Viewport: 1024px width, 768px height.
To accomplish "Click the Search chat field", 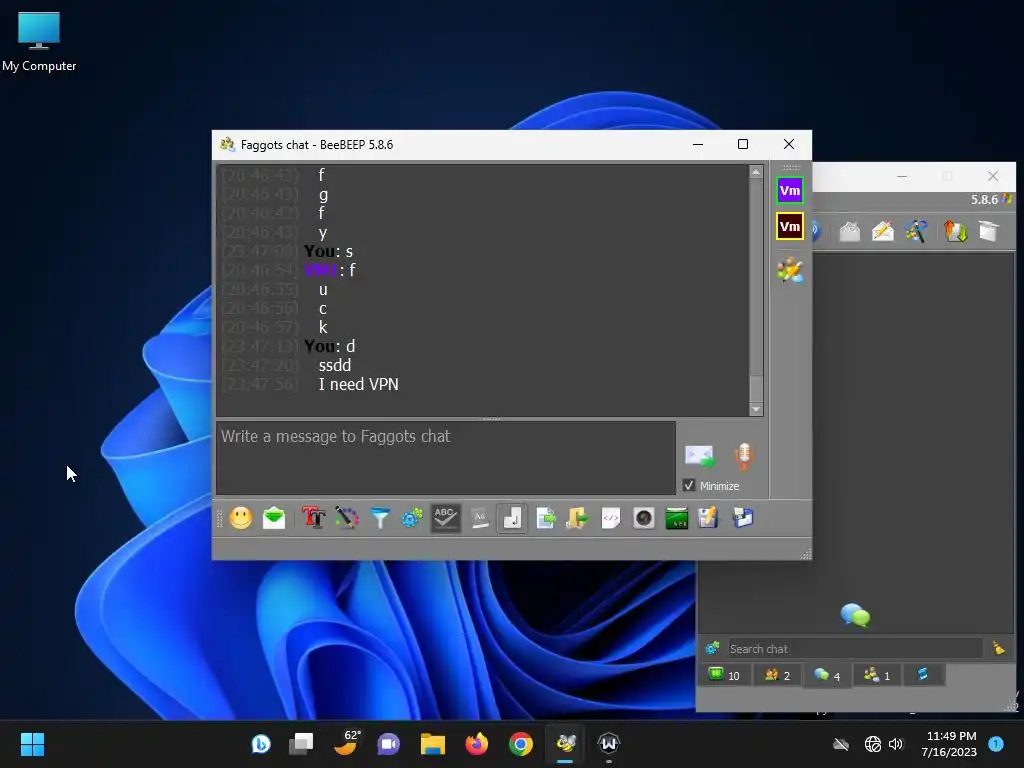I will [x=856, y=648].
